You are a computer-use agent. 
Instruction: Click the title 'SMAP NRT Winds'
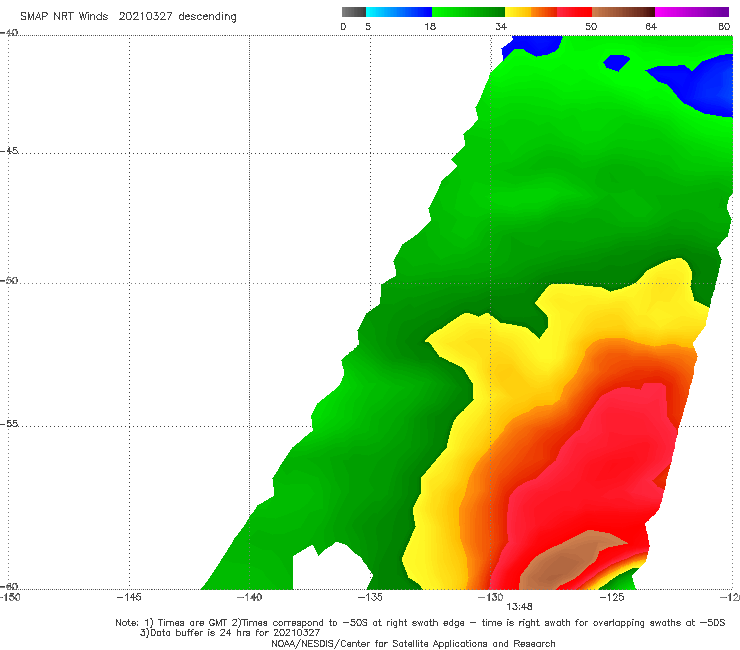64,16
